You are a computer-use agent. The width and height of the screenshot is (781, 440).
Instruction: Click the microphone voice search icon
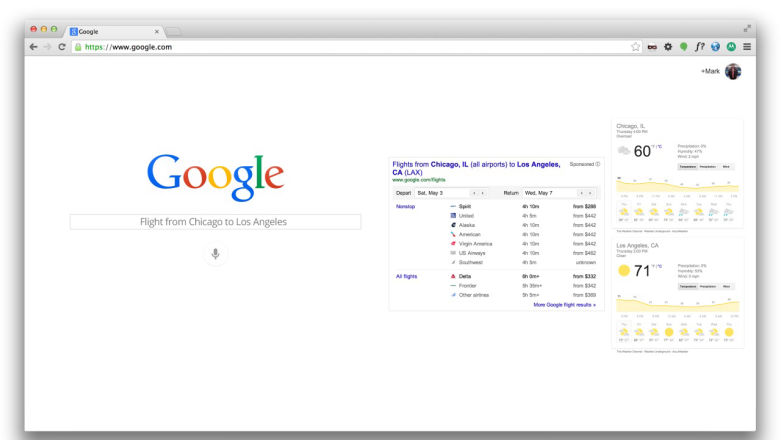[x=215, y=254]
